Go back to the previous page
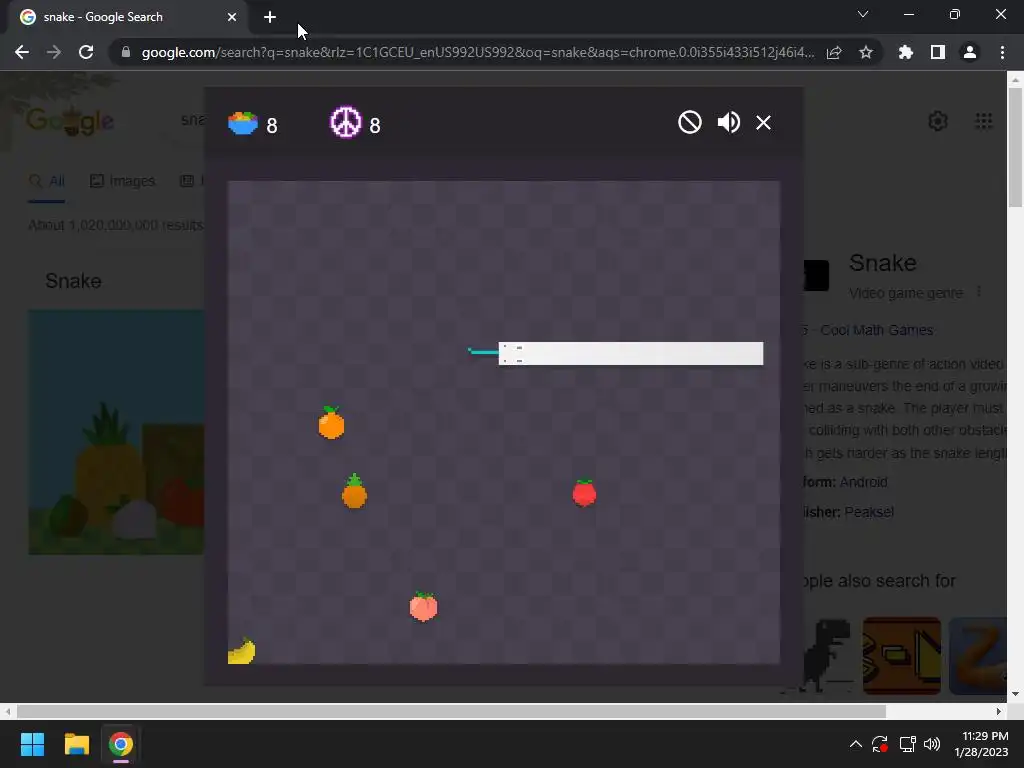 22,52
